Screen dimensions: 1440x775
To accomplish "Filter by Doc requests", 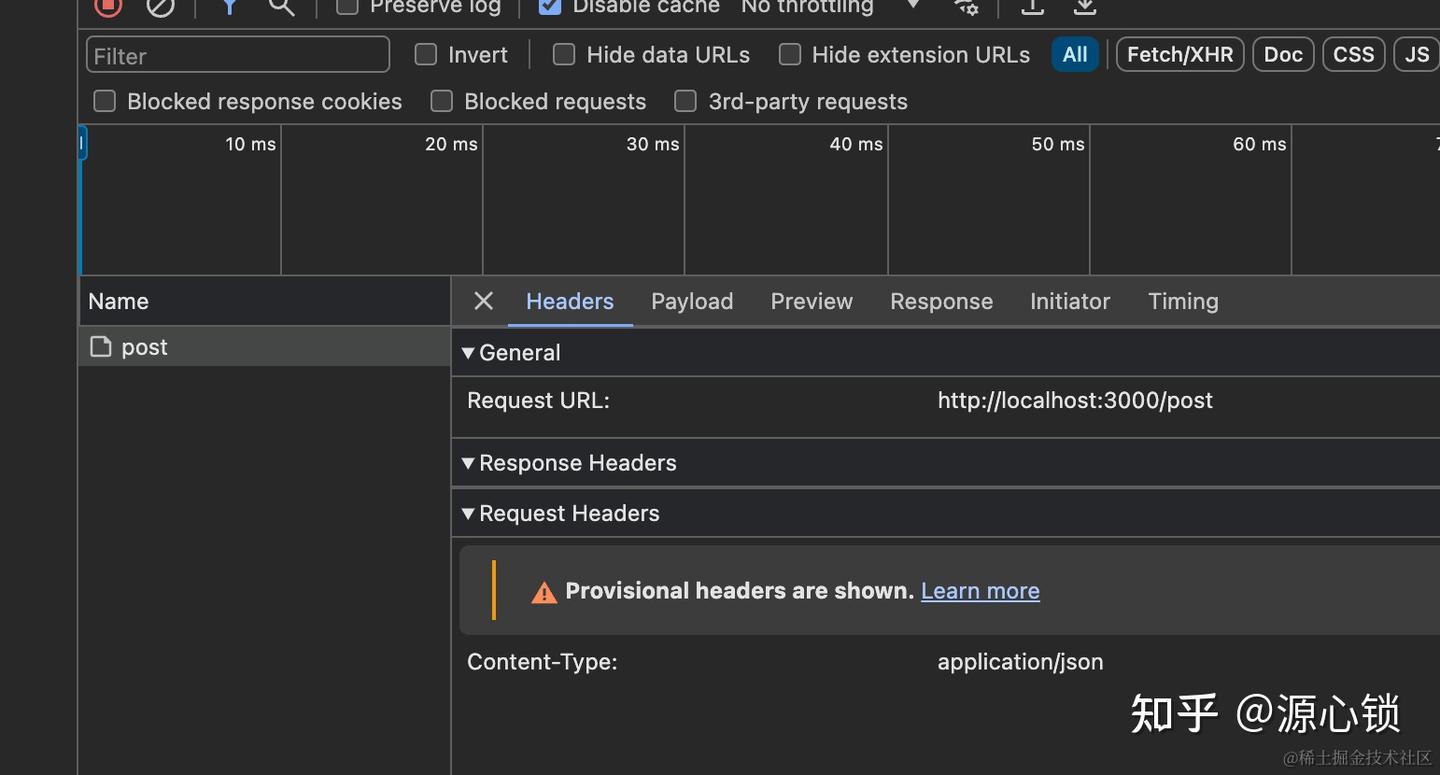I will coord(1283,55).
